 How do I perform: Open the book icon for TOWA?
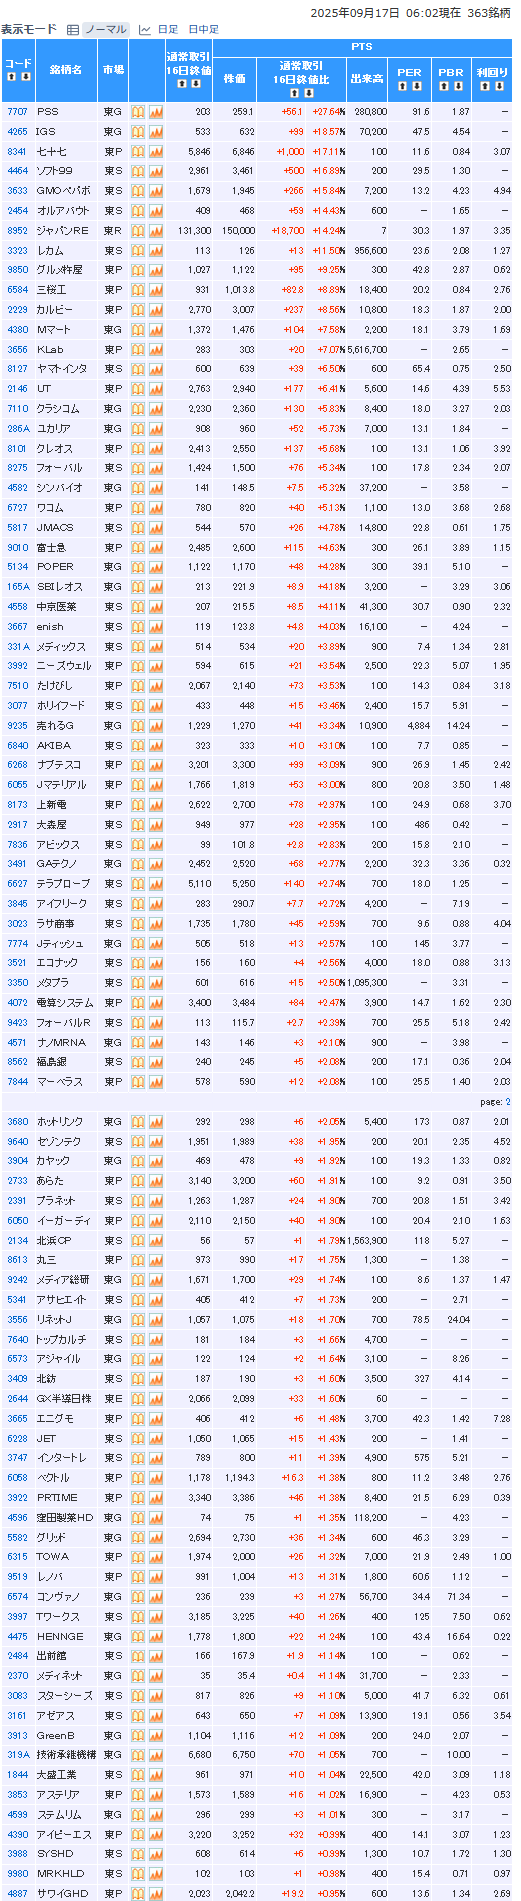tap(139, 1557)
